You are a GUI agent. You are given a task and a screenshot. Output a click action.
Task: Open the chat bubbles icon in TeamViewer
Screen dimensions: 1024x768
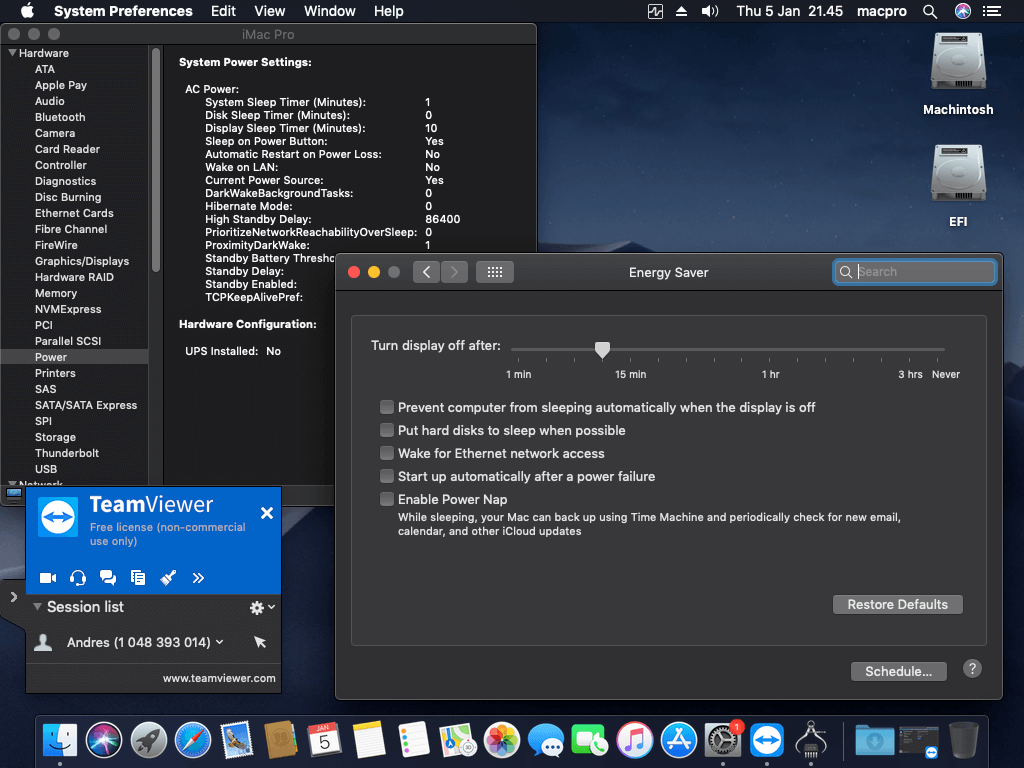[x=108, y=578]
